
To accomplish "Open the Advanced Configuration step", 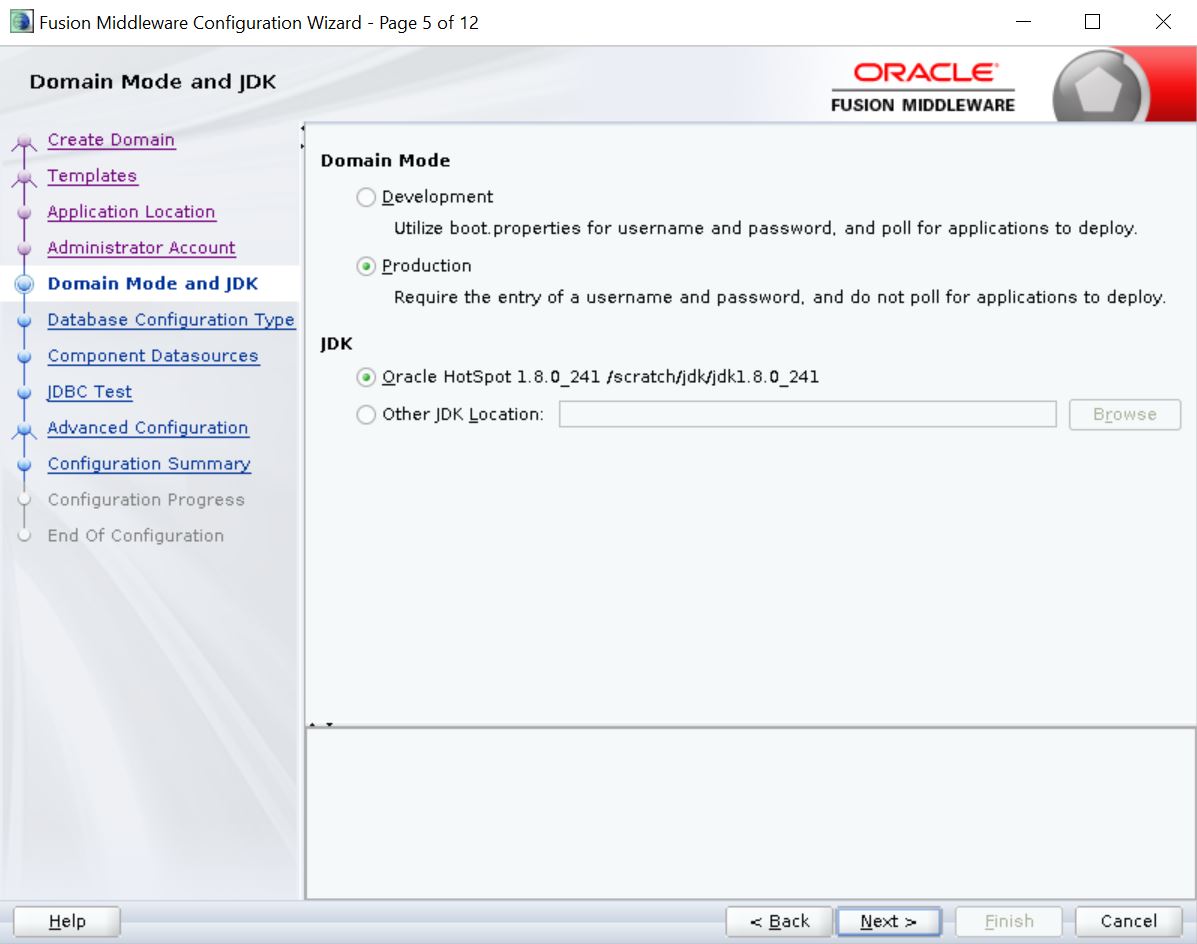I will click(148, 427).
